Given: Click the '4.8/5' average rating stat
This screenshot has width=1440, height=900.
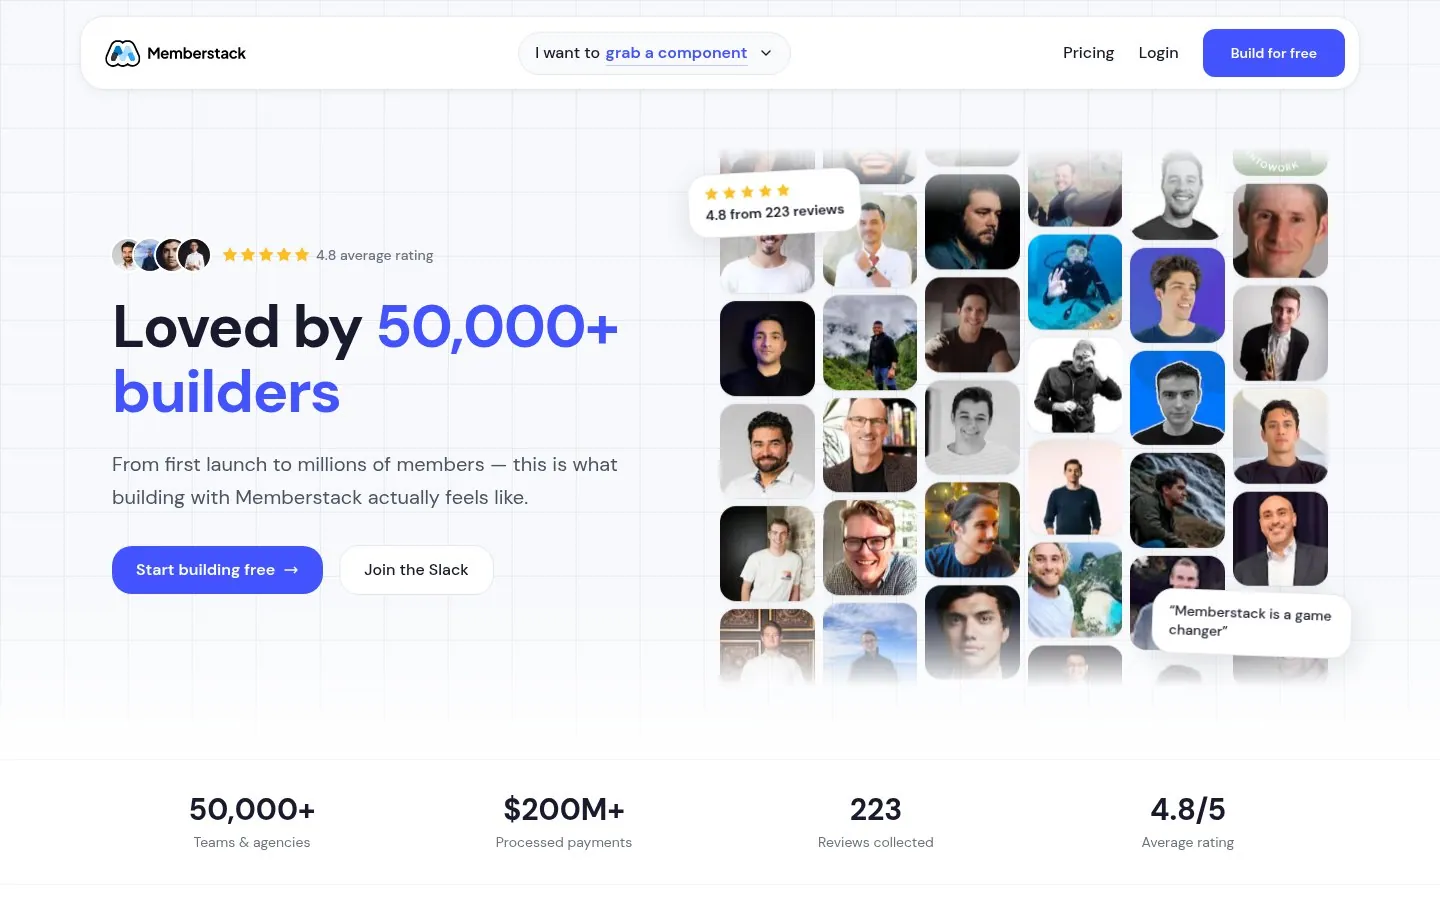Looking at the screenshot, I should (1188, 809).
